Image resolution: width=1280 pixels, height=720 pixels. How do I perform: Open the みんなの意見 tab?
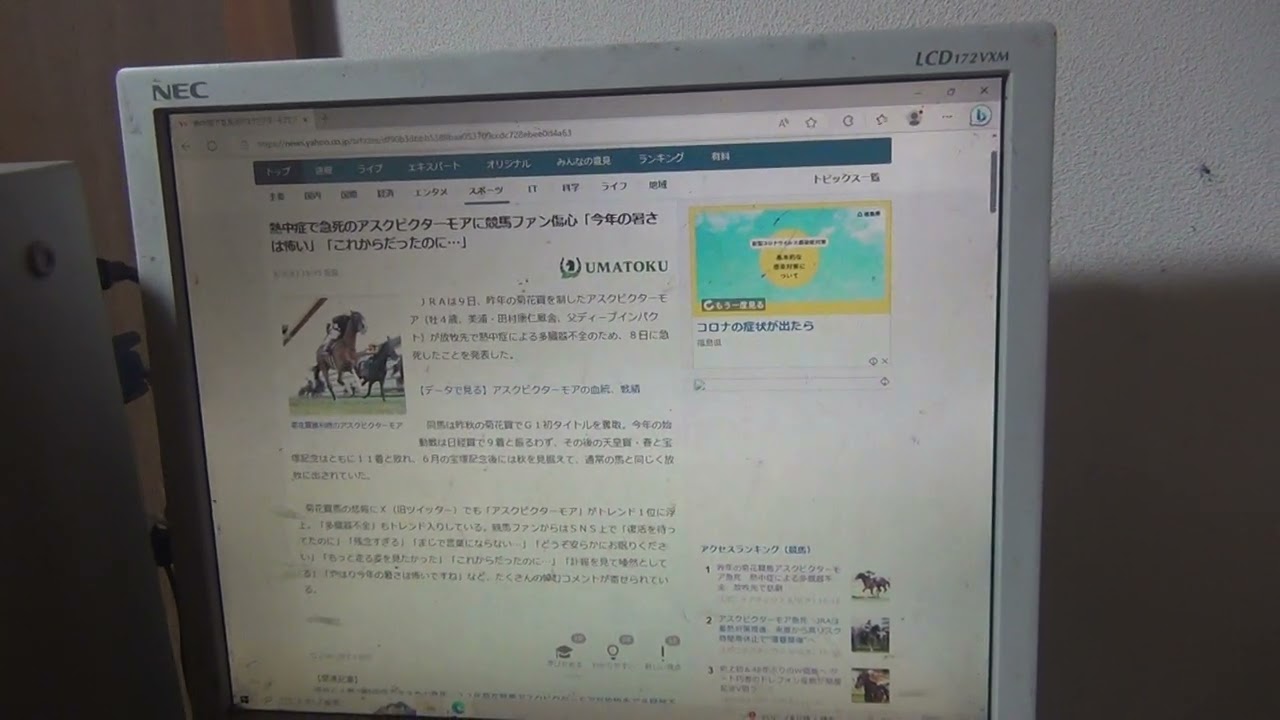(x=583, y=161)
